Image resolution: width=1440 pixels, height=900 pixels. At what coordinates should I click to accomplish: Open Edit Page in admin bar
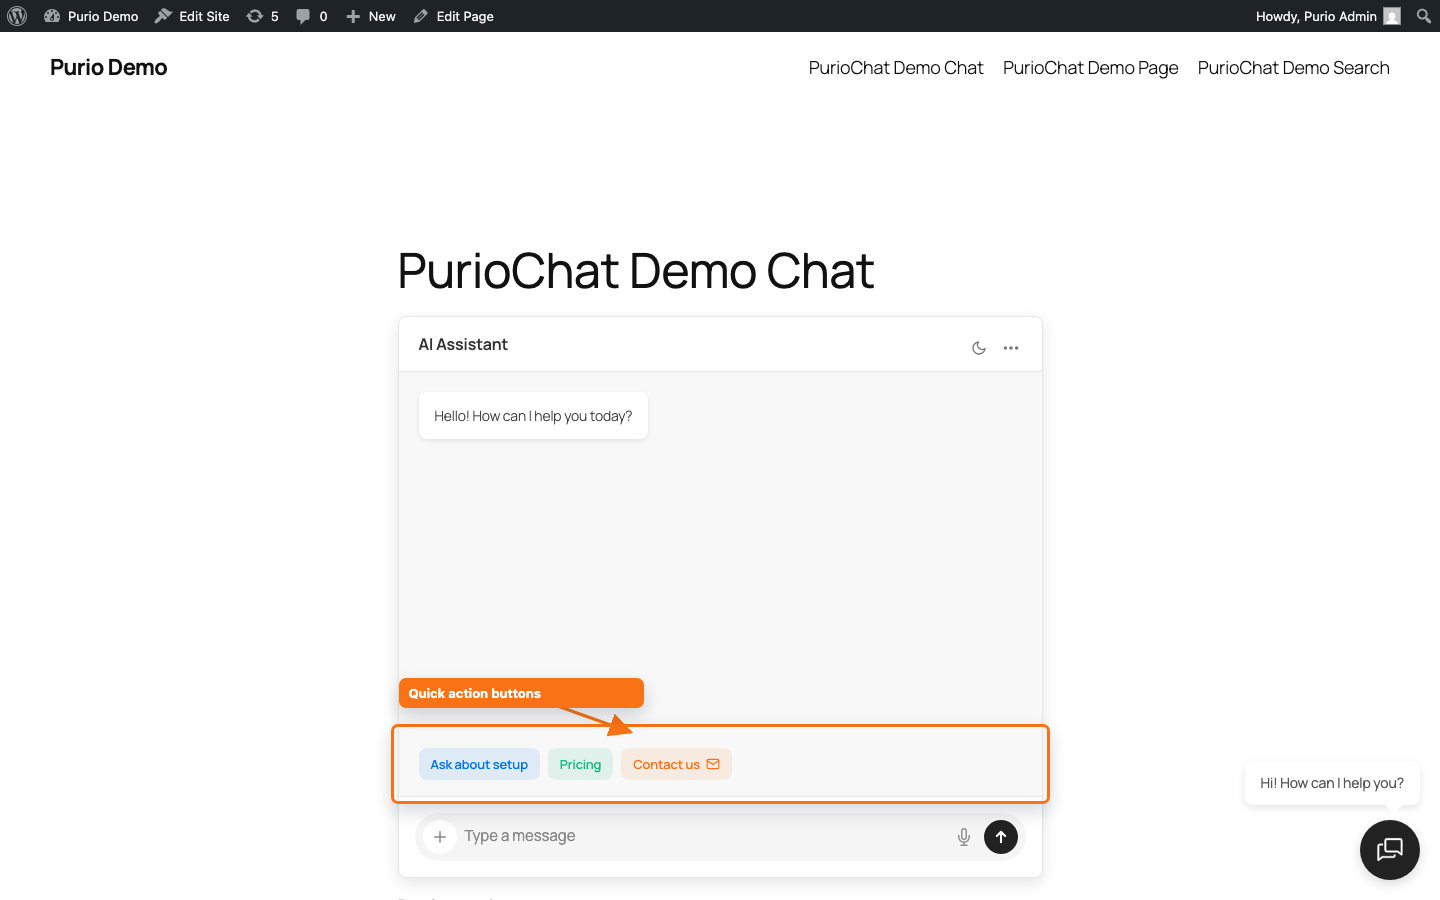coord(453,16)
